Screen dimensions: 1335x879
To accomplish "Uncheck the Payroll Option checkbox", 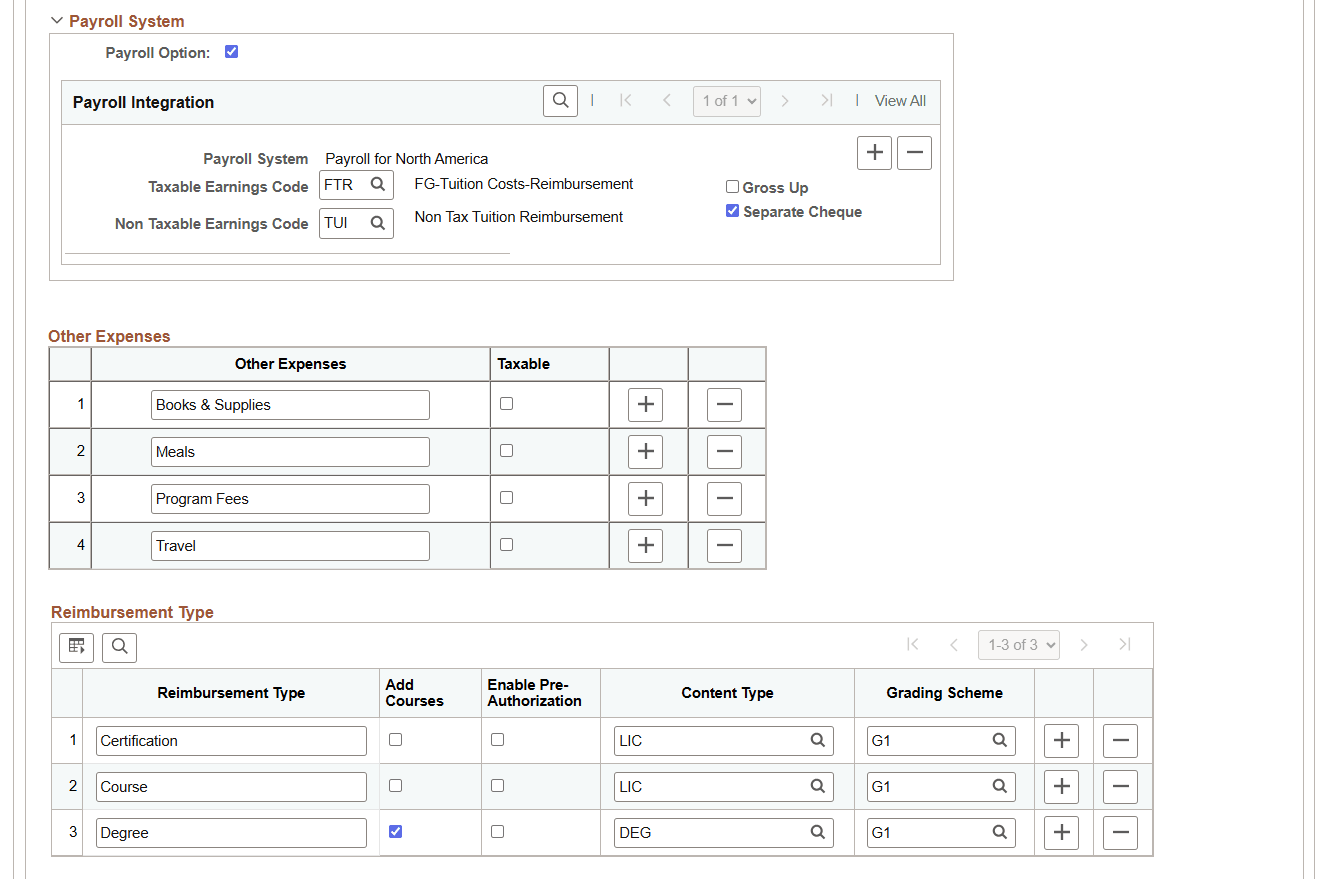I will [x=231, y=52].
